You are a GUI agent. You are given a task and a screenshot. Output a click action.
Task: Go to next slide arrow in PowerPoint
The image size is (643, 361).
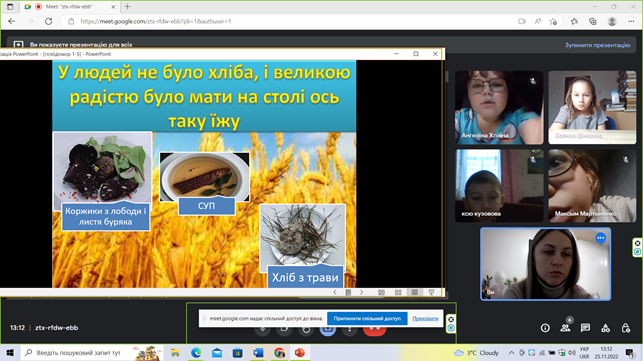point(361,292)
